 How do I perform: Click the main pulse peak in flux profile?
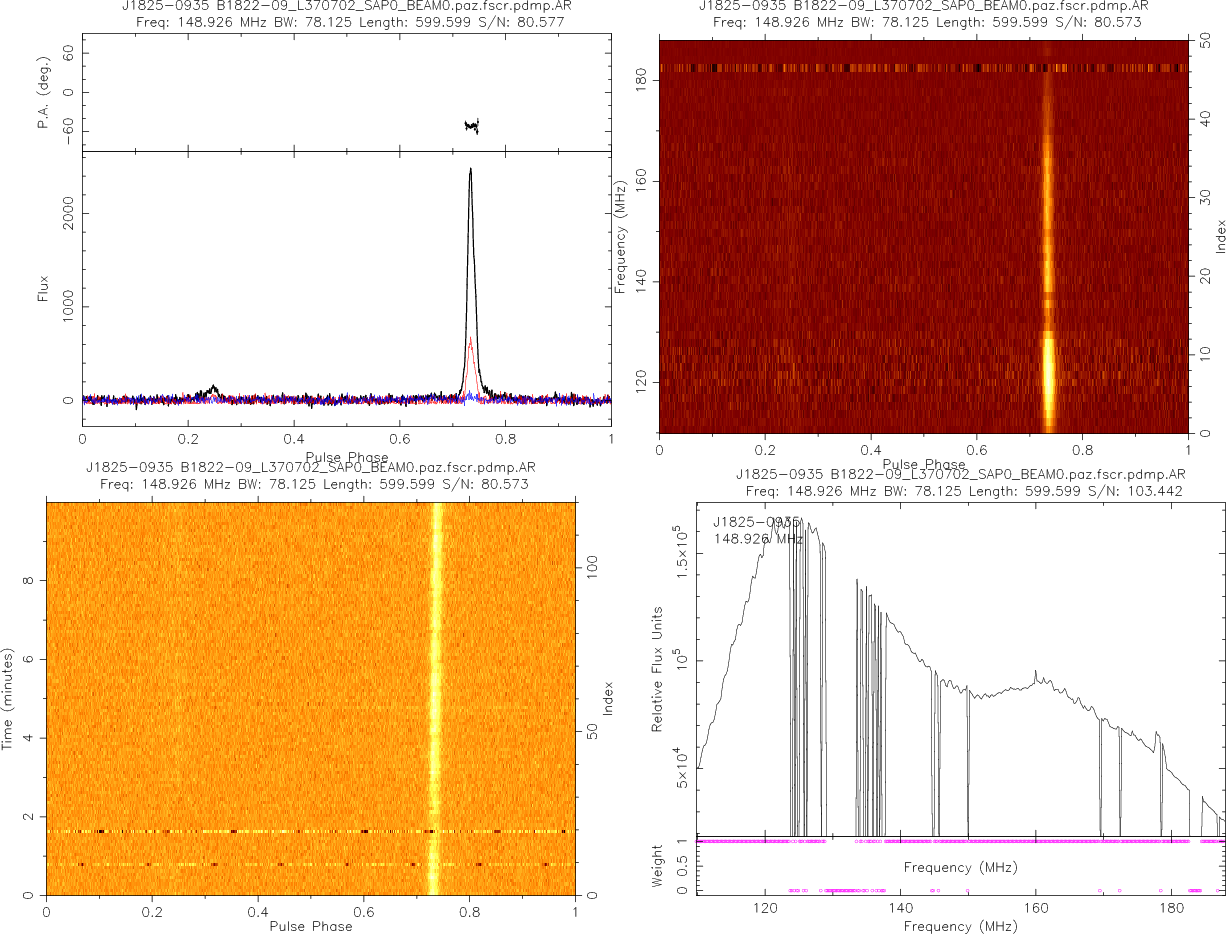click(x=470, y=172)
